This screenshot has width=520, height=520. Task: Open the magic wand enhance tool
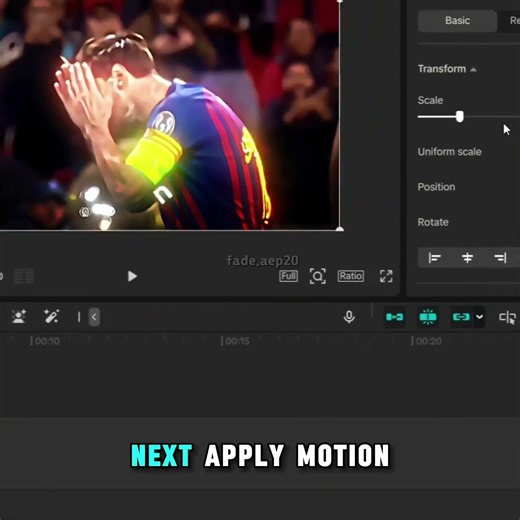pos(52,316)
